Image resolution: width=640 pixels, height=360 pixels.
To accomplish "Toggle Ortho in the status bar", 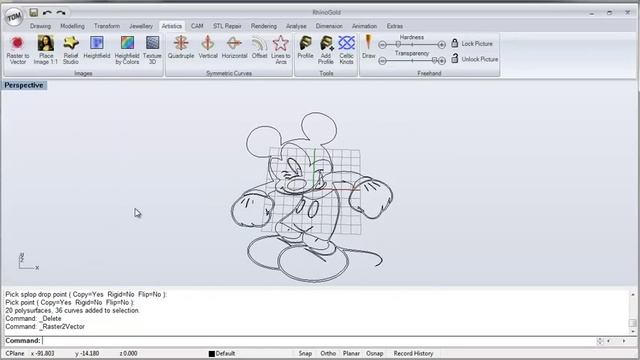I will (x=328, y=353).
